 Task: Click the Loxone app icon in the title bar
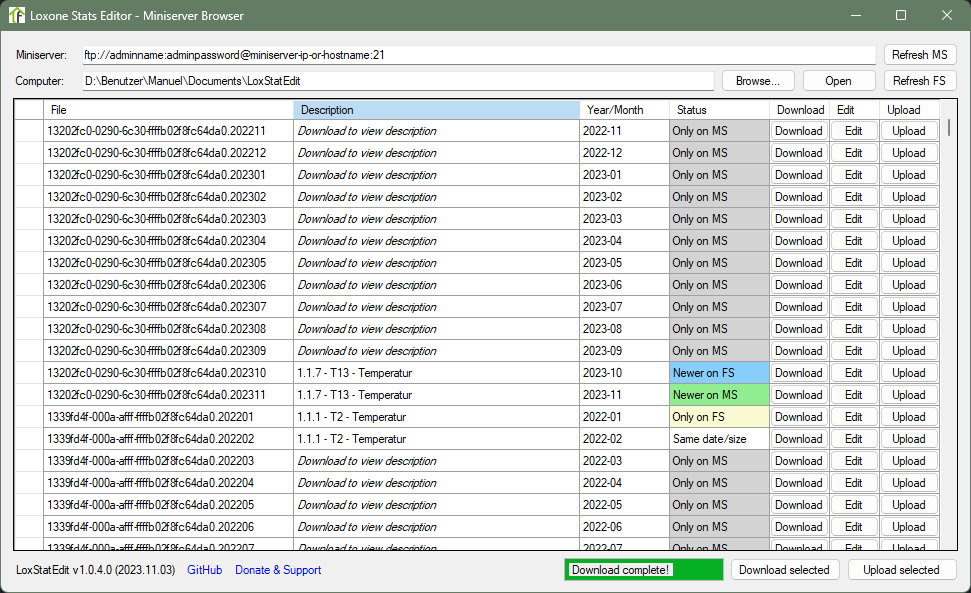click(17, 15)
